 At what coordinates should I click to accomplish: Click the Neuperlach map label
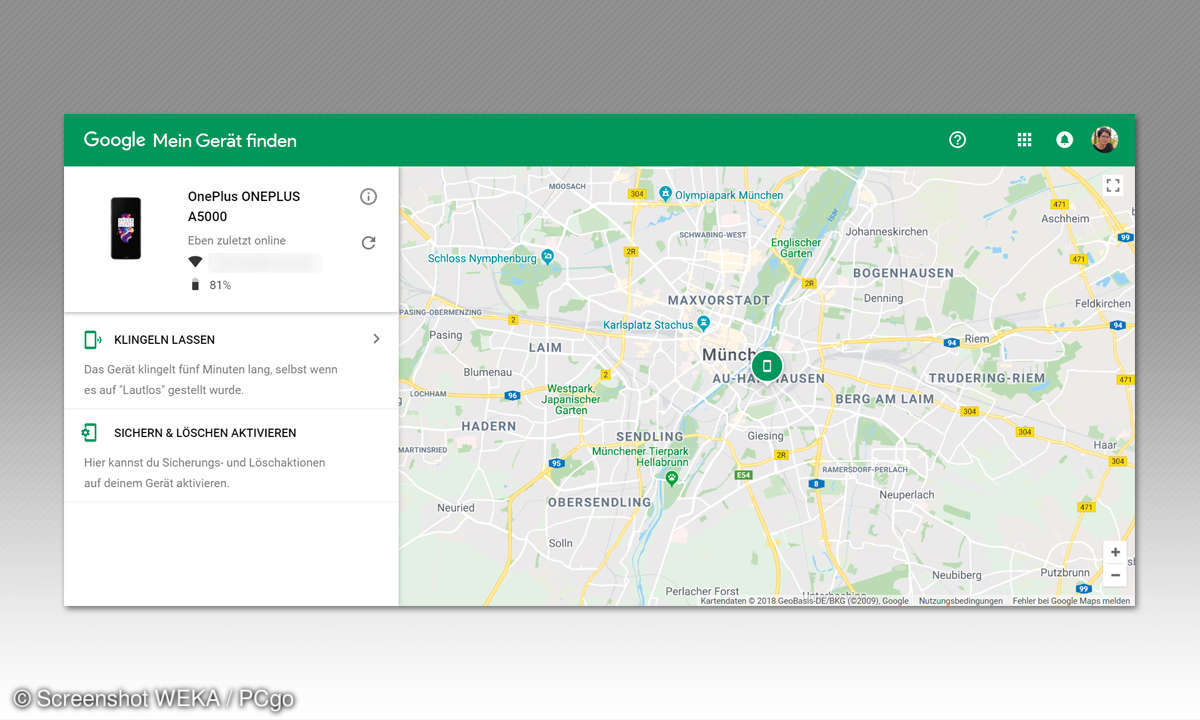(906, 495)
